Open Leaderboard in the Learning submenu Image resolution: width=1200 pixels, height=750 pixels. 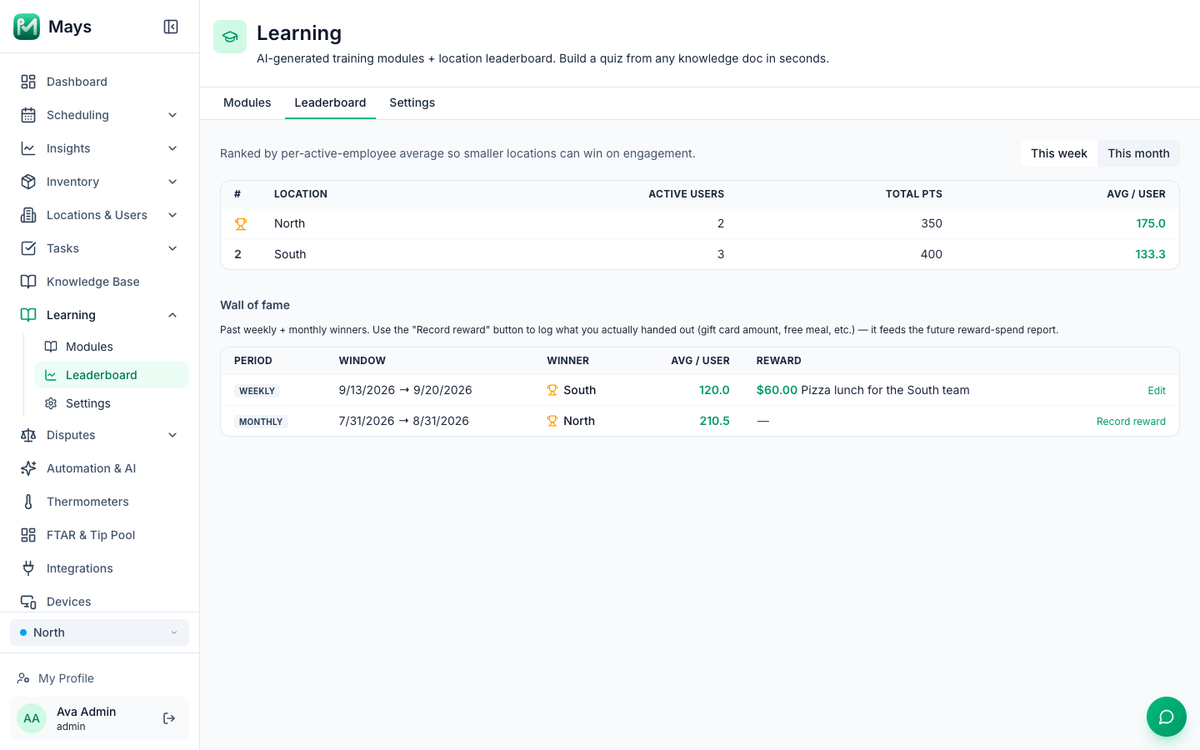pyautogui.click(x=111, y=375)
